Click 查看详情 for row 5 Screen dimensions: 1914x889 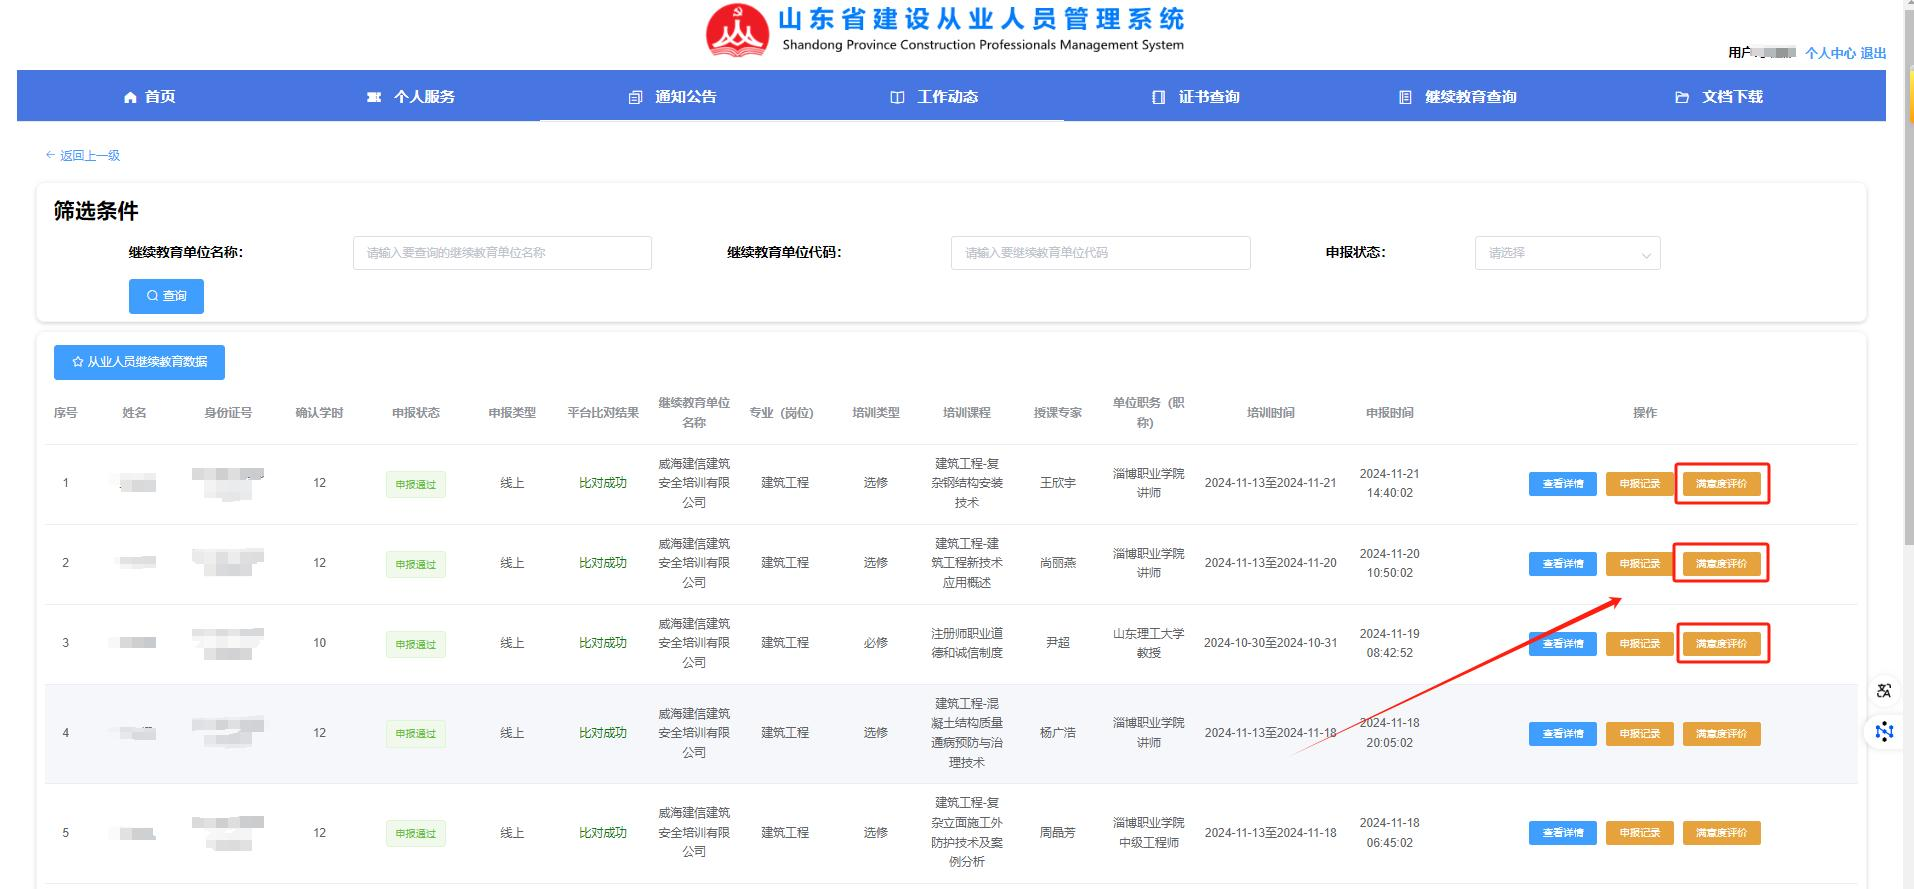(1562, 833)
